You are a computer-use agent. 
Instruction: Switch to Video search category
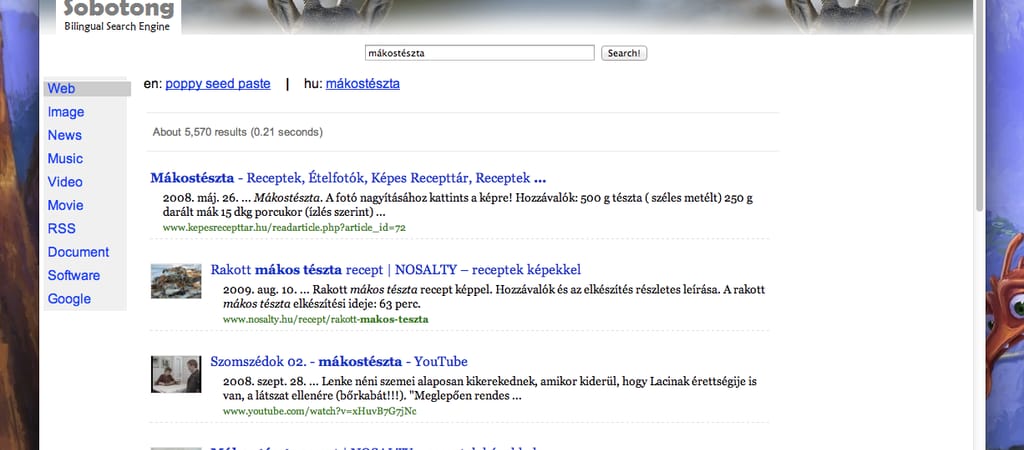[x=65, y=182]
